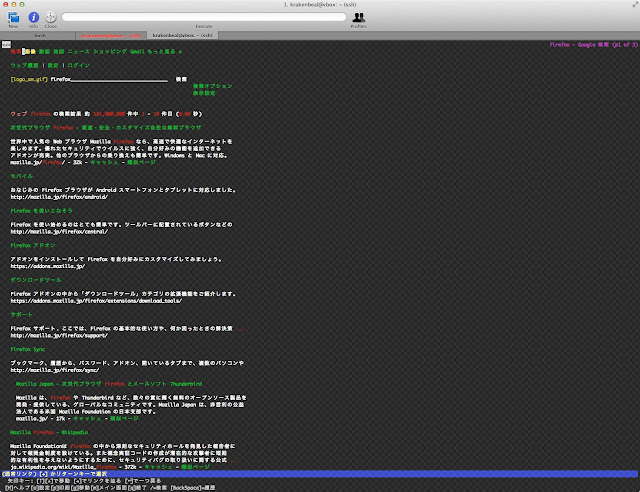Open the Mozilla Firefox - Wikipedia result
This screenshot has width=640, height=492.
49,432
